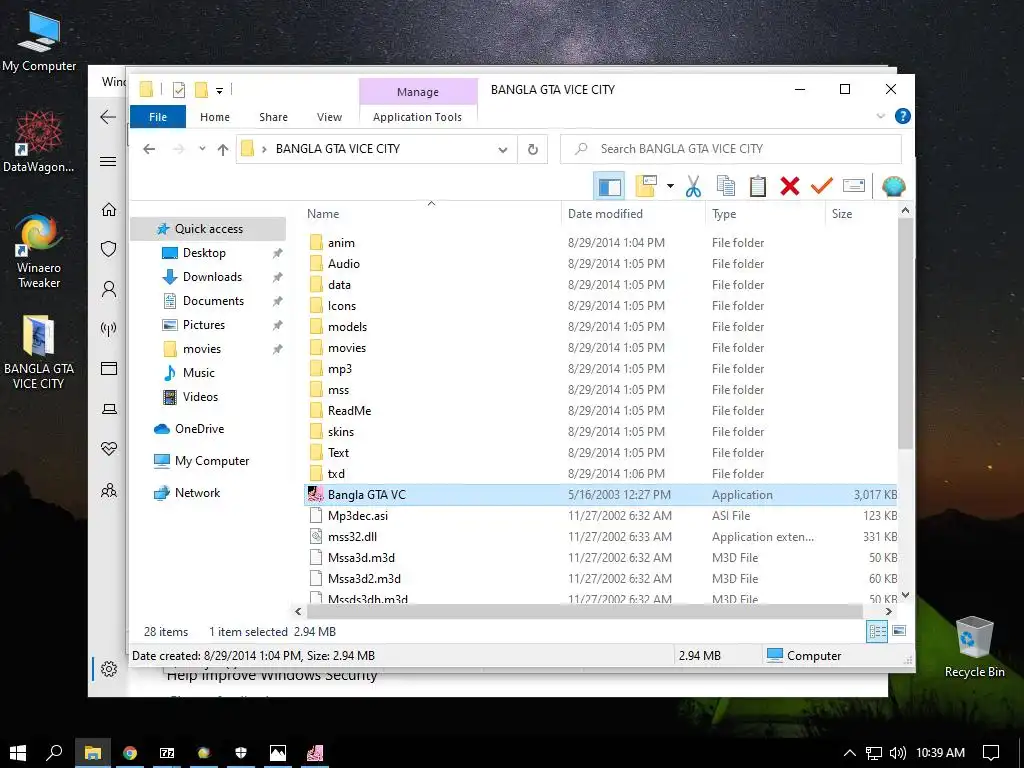
Task: Click the orange checkmark Properties icon
Action: coord(822,186)
